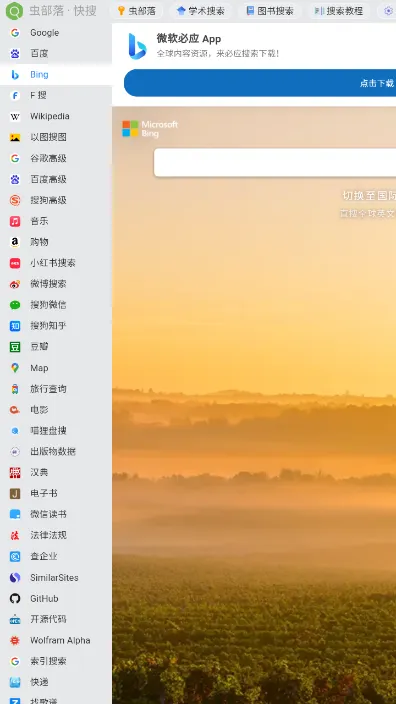Viewport: 396px width, 704px height.
Task: Click the Bing icon in sidebar
Action: point(15,75)
